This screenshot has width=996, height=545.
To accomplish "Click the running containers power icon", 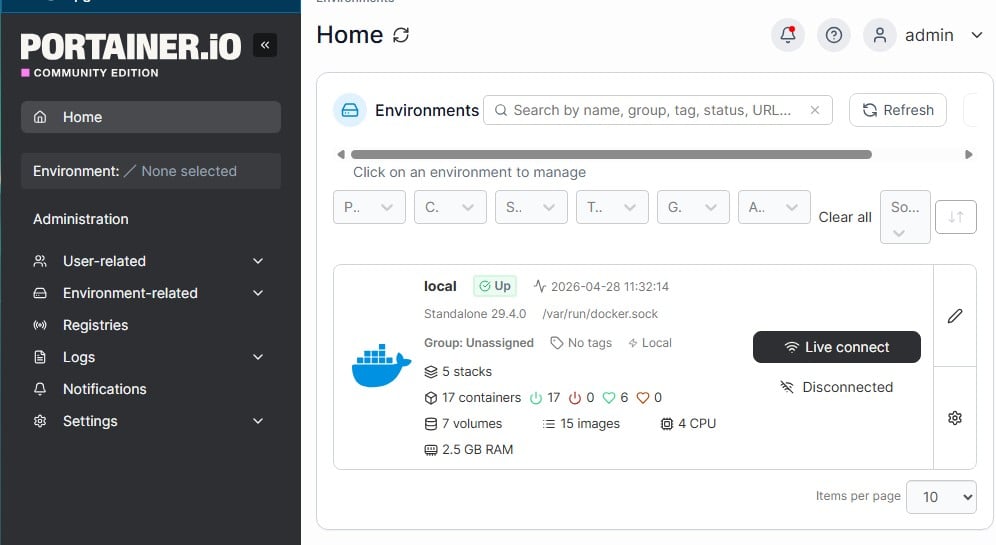I will pos(536,398).
